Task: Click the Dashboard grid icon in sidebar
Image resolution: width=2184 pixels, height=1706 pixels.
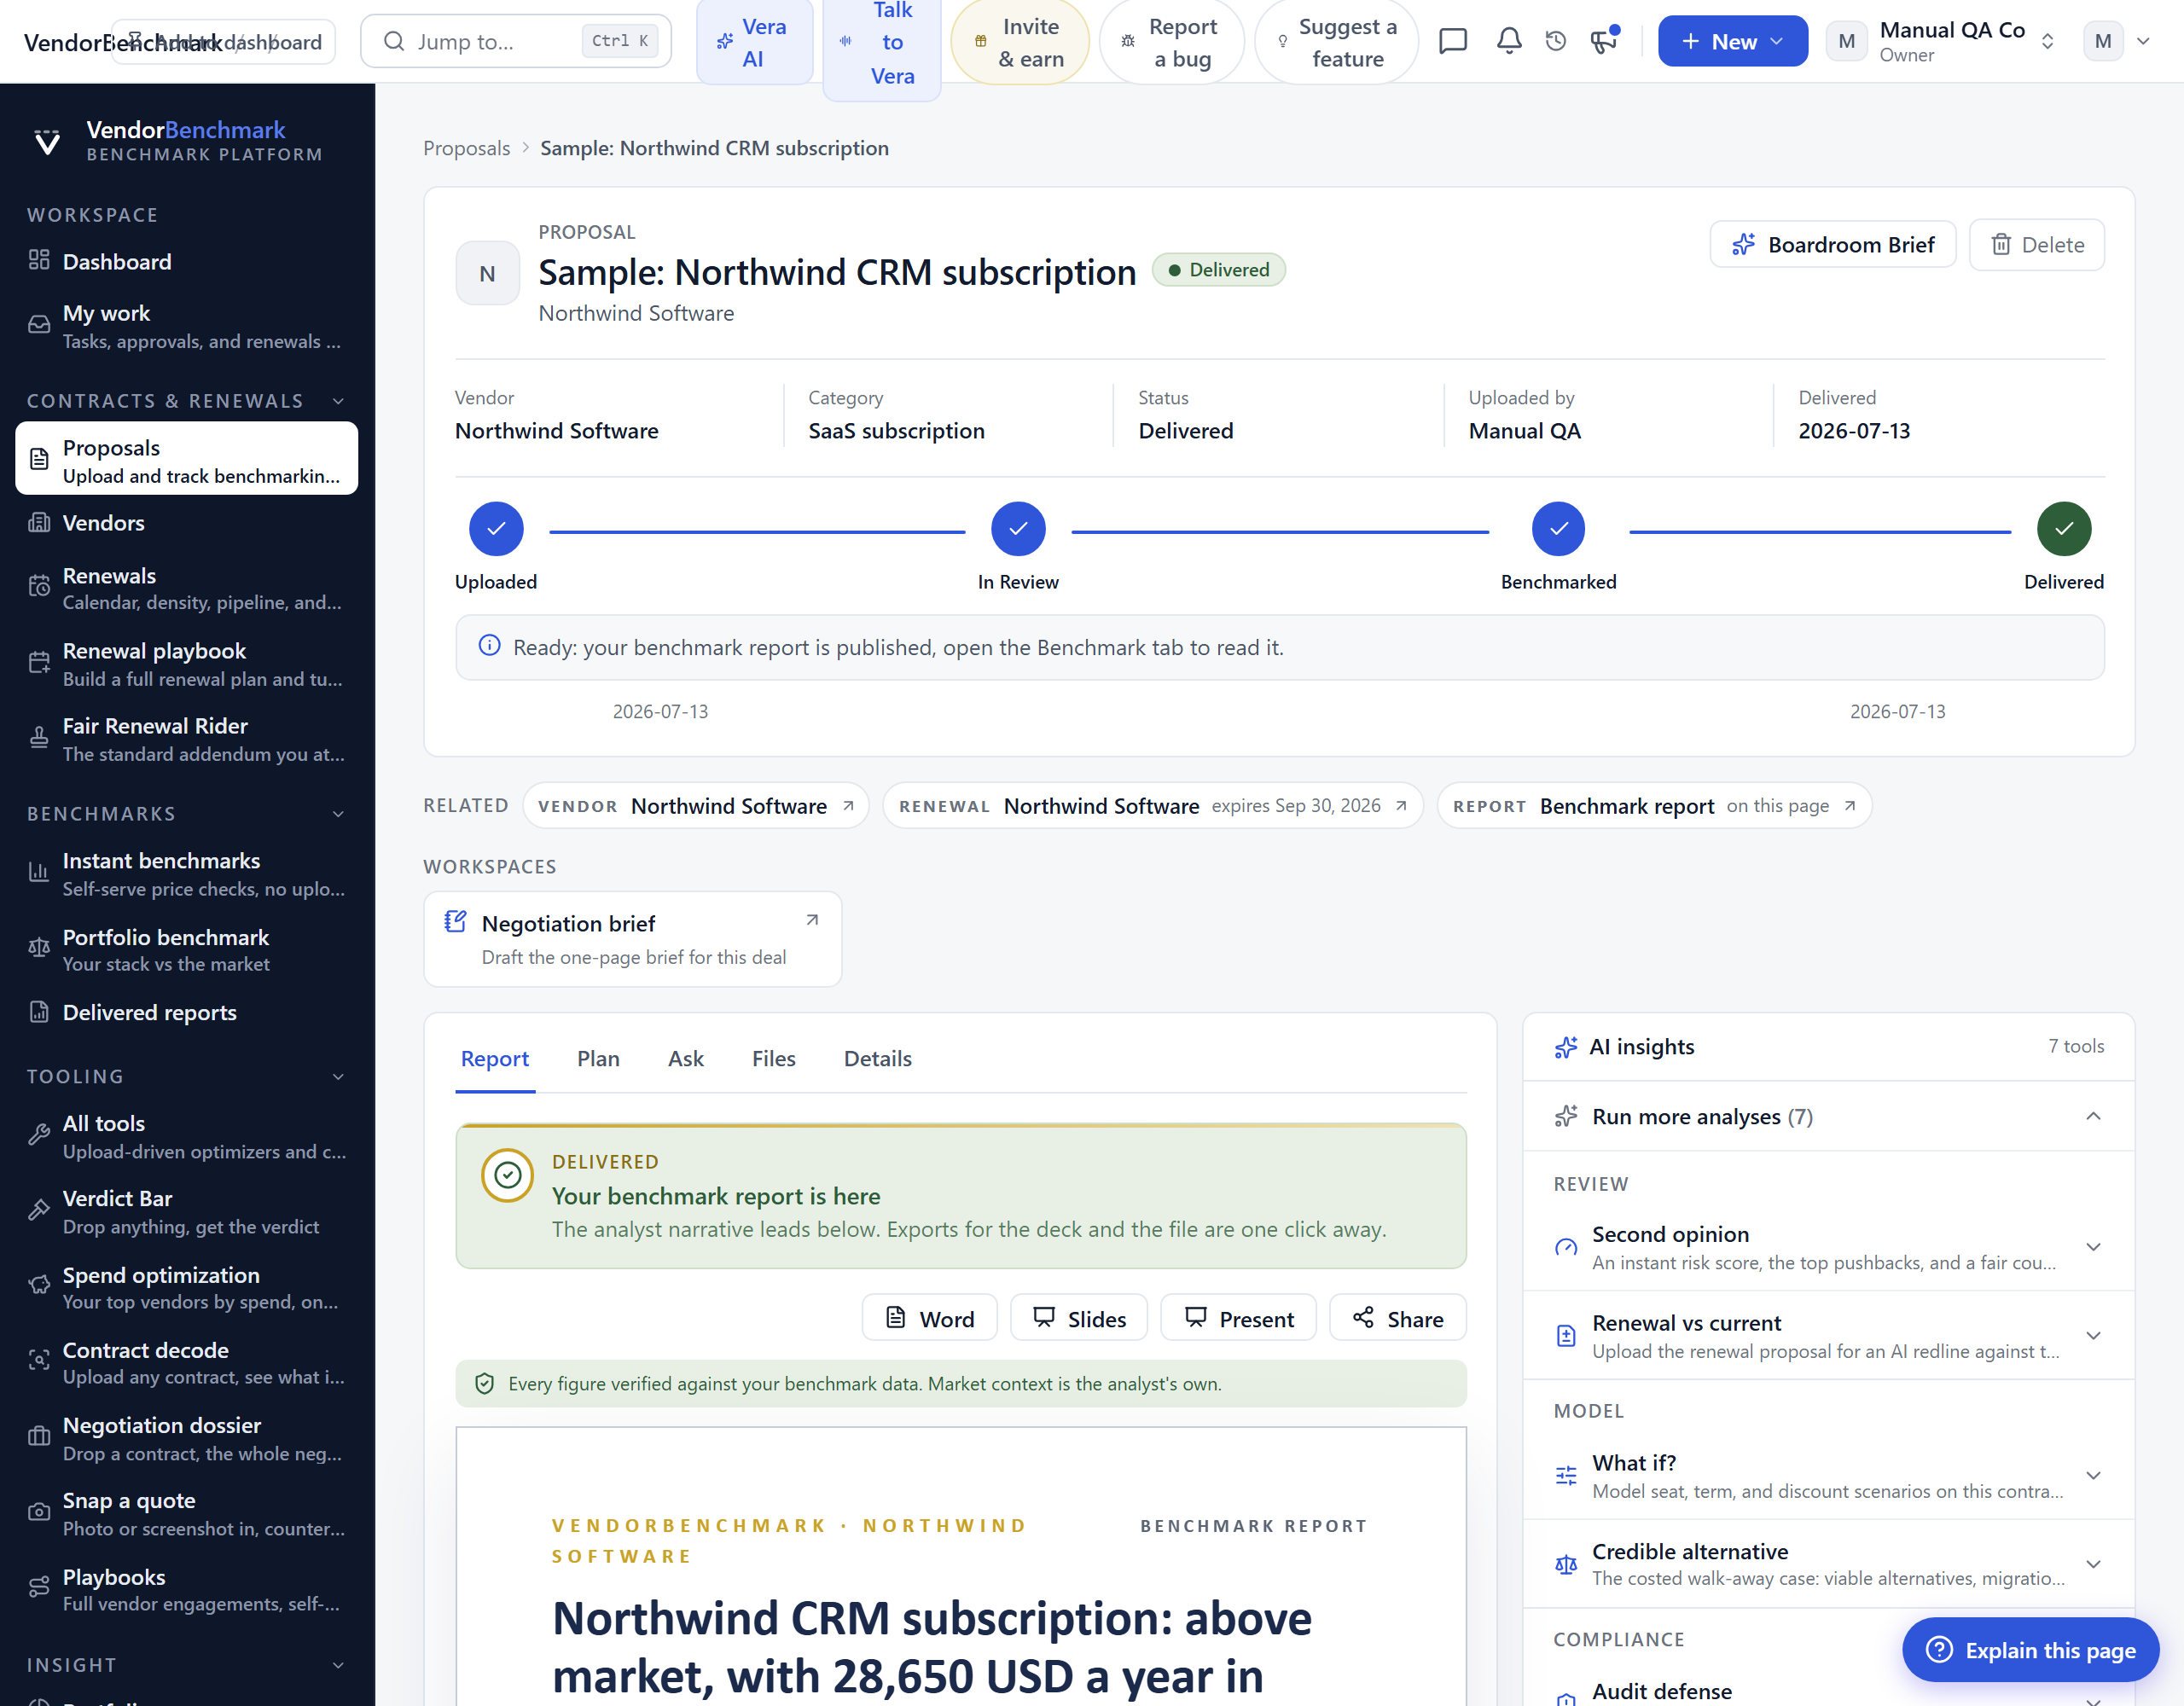Action: tap(39, 260)
